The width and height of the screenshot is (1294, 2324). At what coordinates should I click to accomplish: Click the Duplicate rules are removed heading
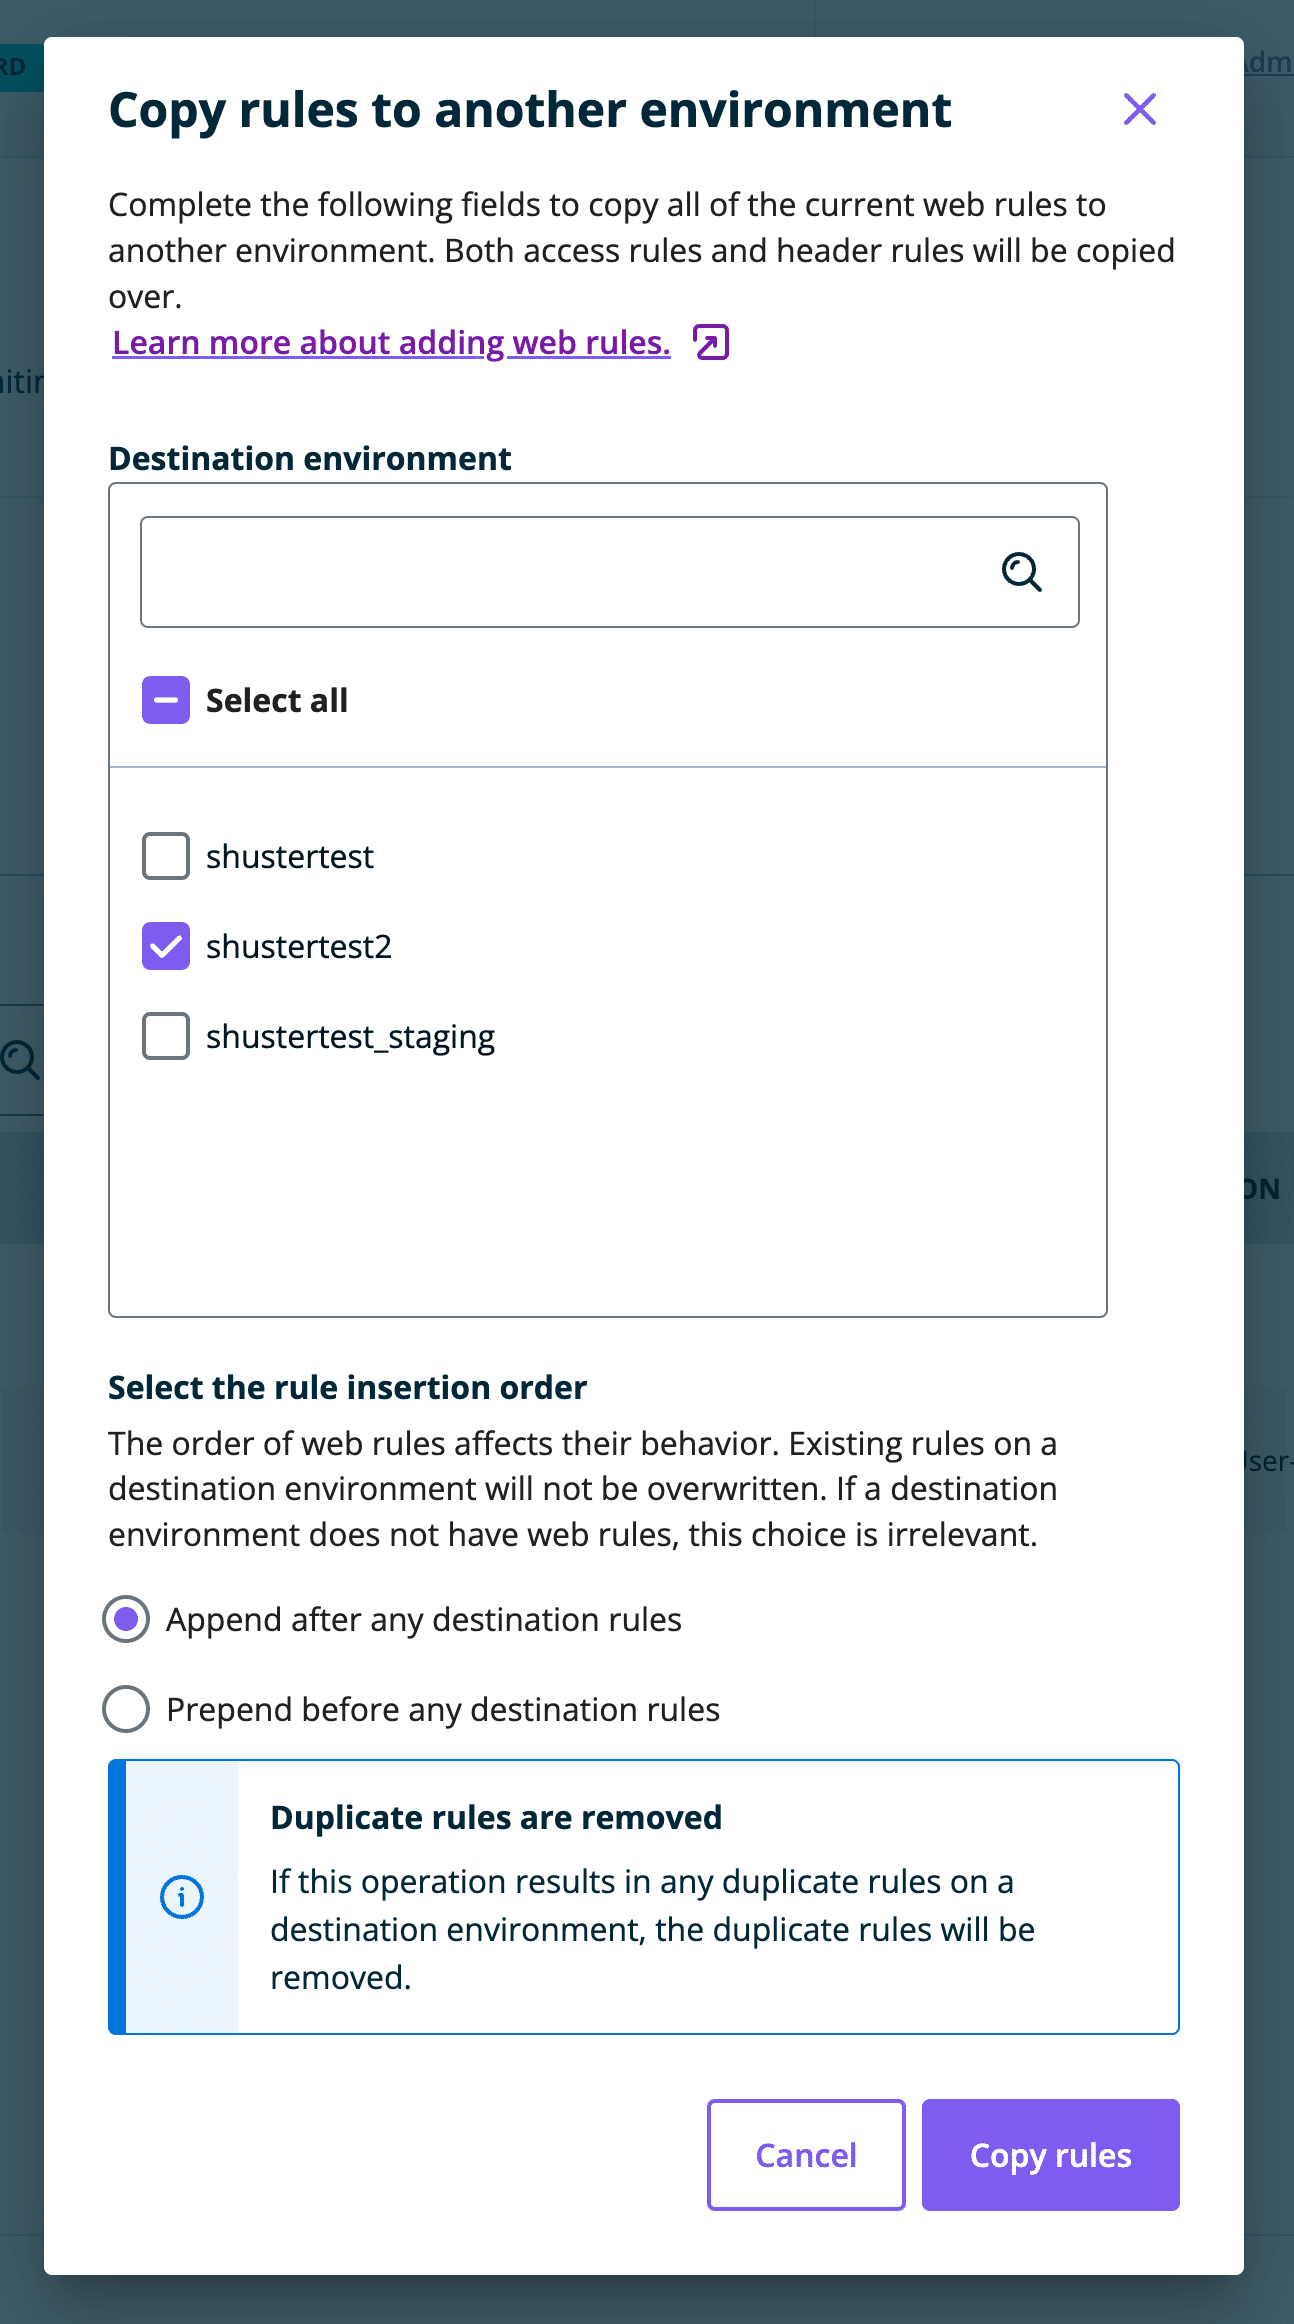[x=494, y=1817]
